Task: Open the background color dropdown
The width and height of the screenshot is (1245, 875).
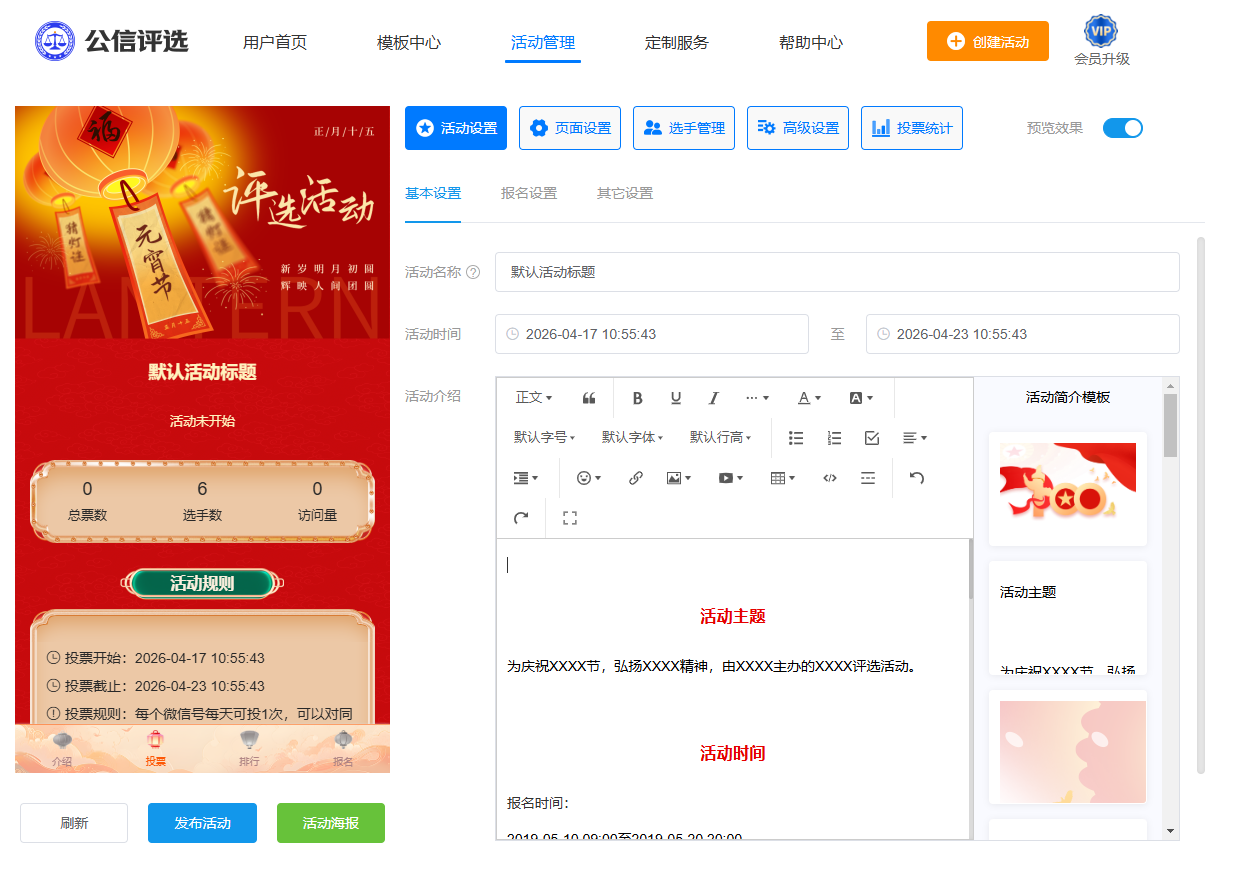Action: tap(861, 398)
